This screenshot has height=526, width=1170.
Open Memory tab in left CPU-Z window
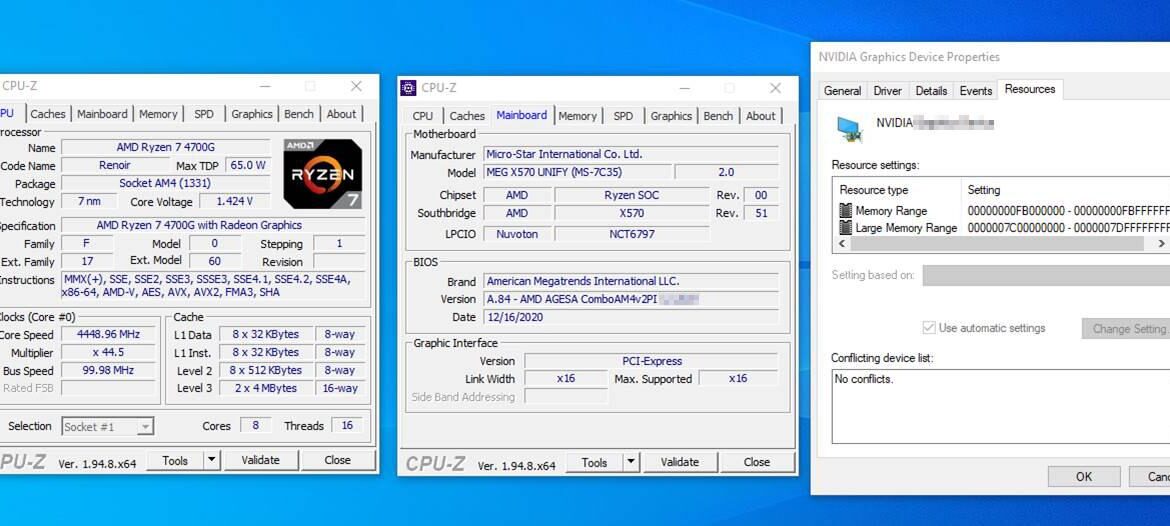pyautogui.click(x=158, y=114)
